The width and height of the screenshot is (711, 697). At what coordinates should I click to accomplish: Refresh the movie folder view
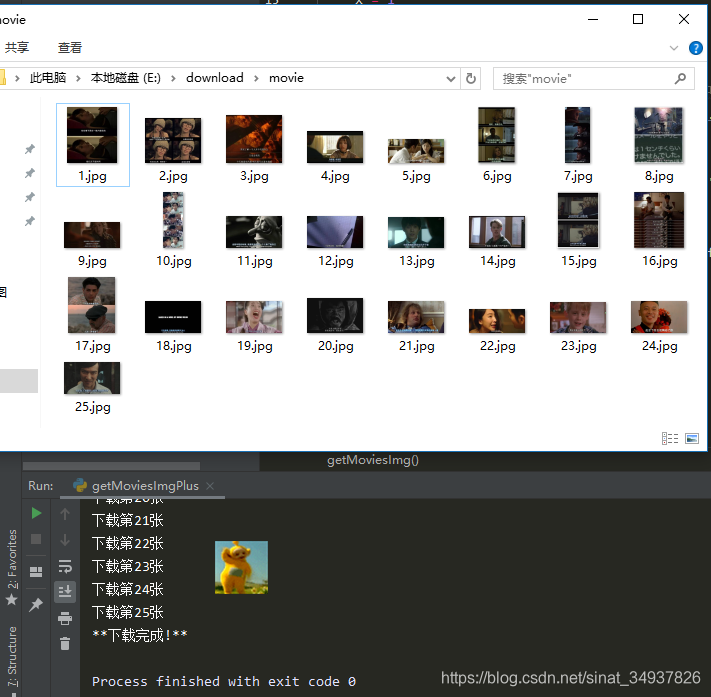pyautogui.click(x=471, y=78)
